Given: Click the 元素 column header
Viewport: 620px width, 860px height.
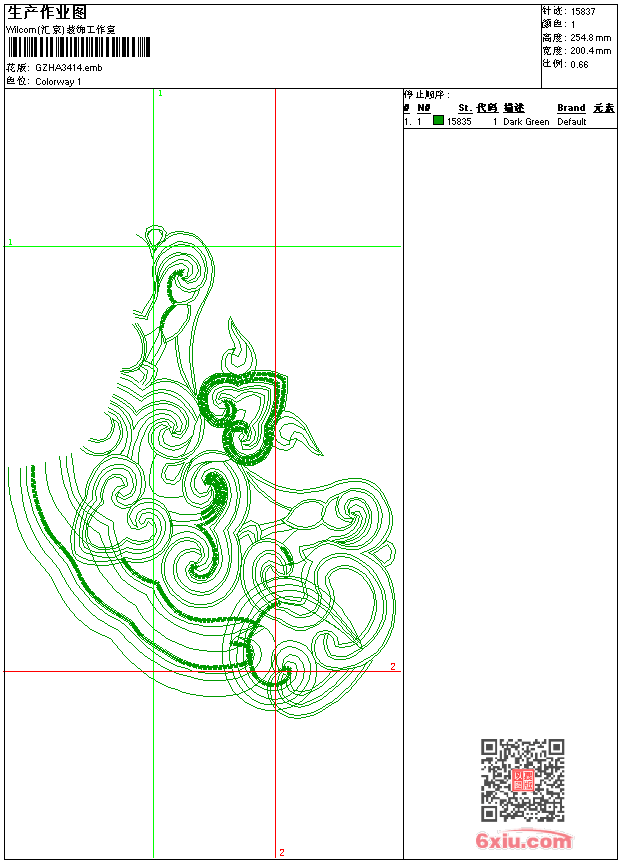Looking at the screenshot, I should 604,108.
